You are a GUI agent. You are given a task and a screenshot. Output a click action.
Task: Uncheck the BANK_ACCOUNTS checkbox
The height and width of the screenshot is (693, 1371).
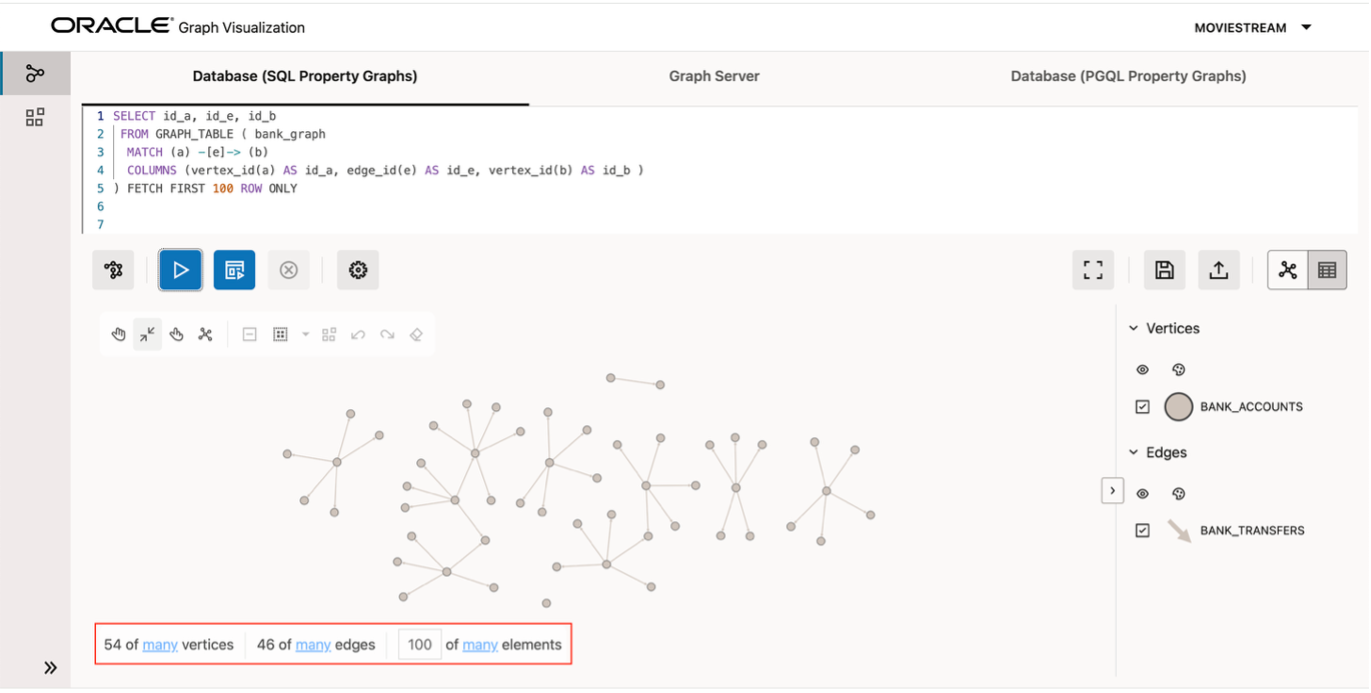(1143, 407)
